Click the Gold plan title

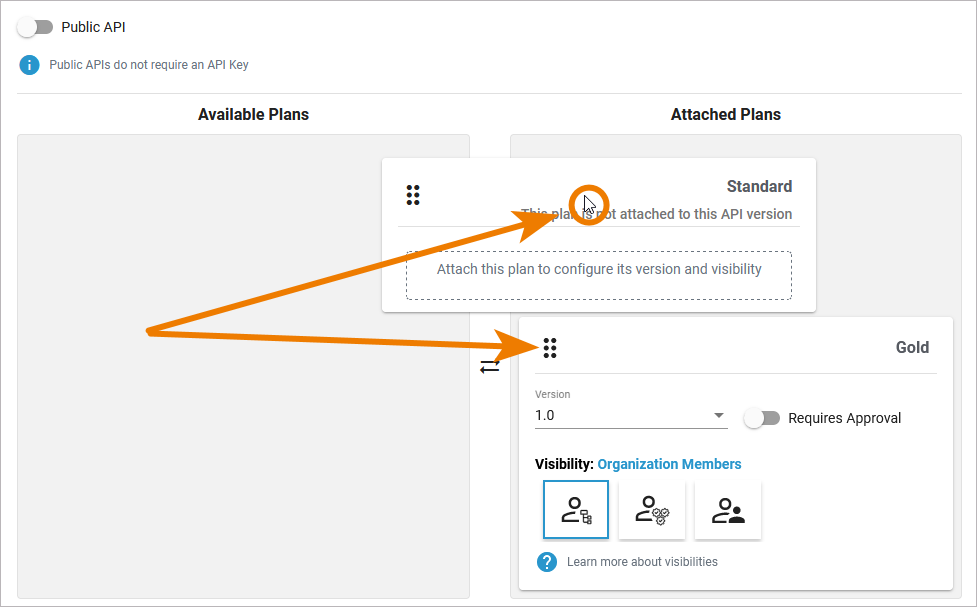pos(912,348)
